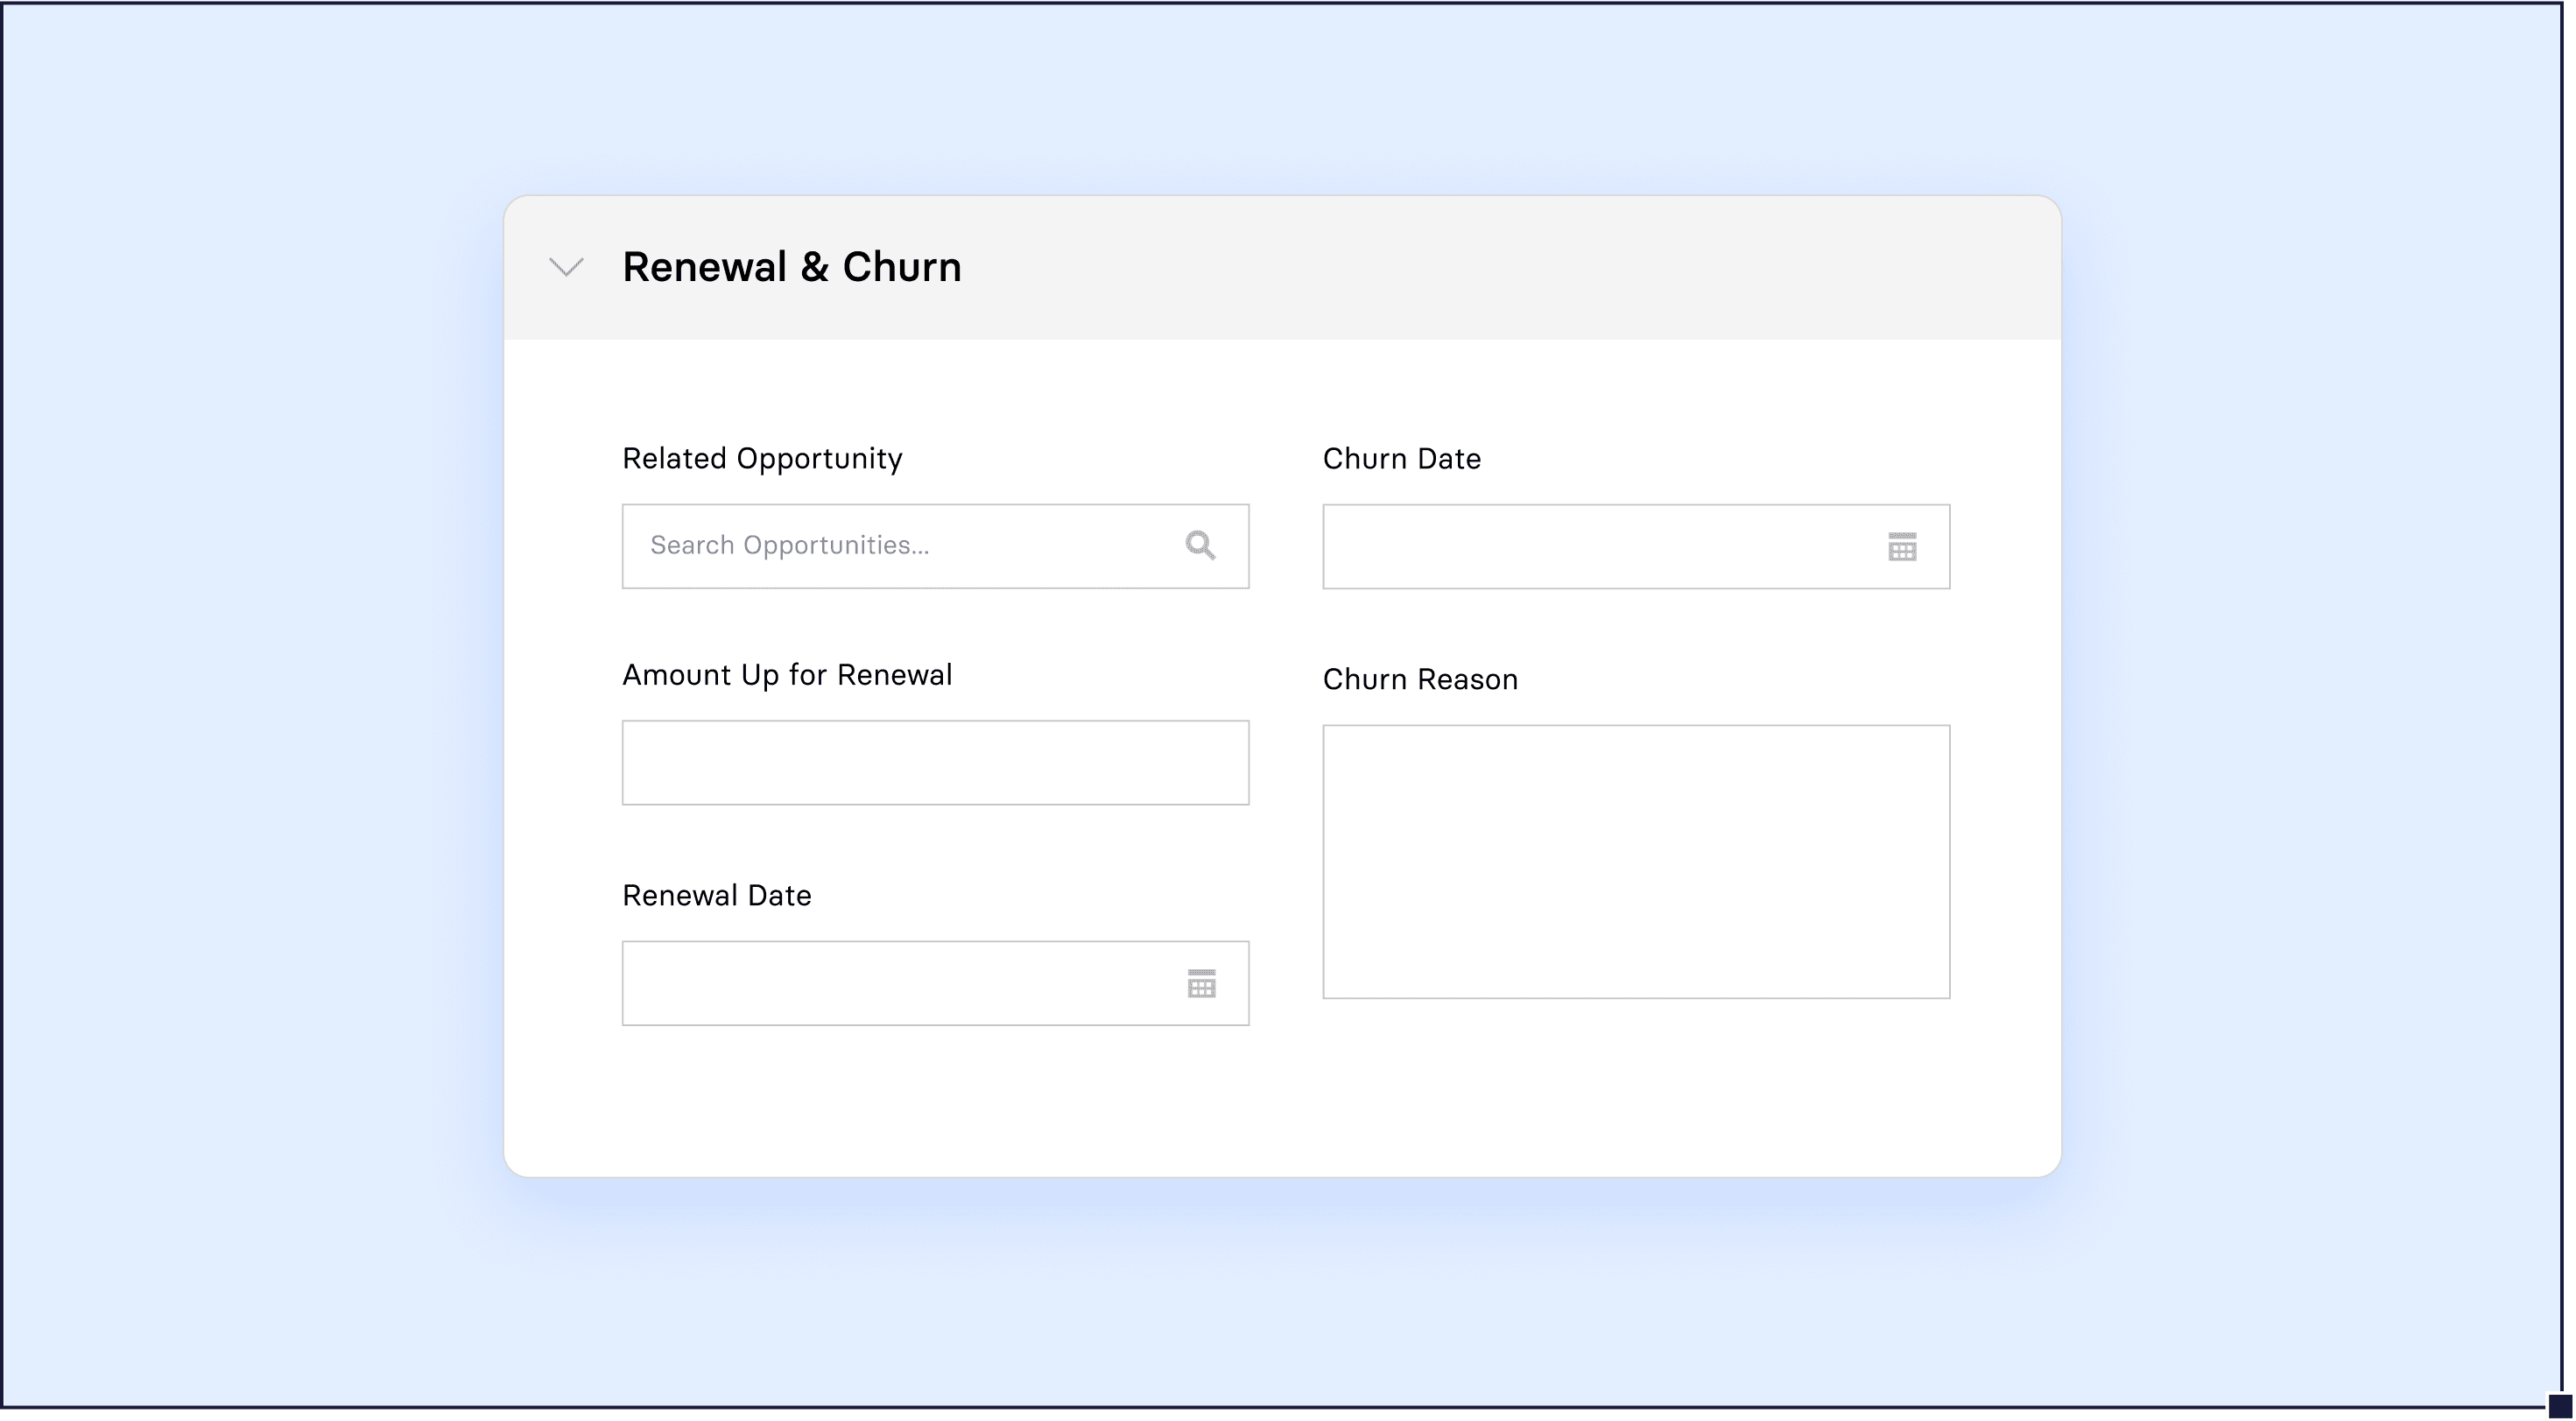Viewport: 2576px width, 1421px height.
Task: Click the Amount Up for Renewal label
Action: (x=787, y=675)
